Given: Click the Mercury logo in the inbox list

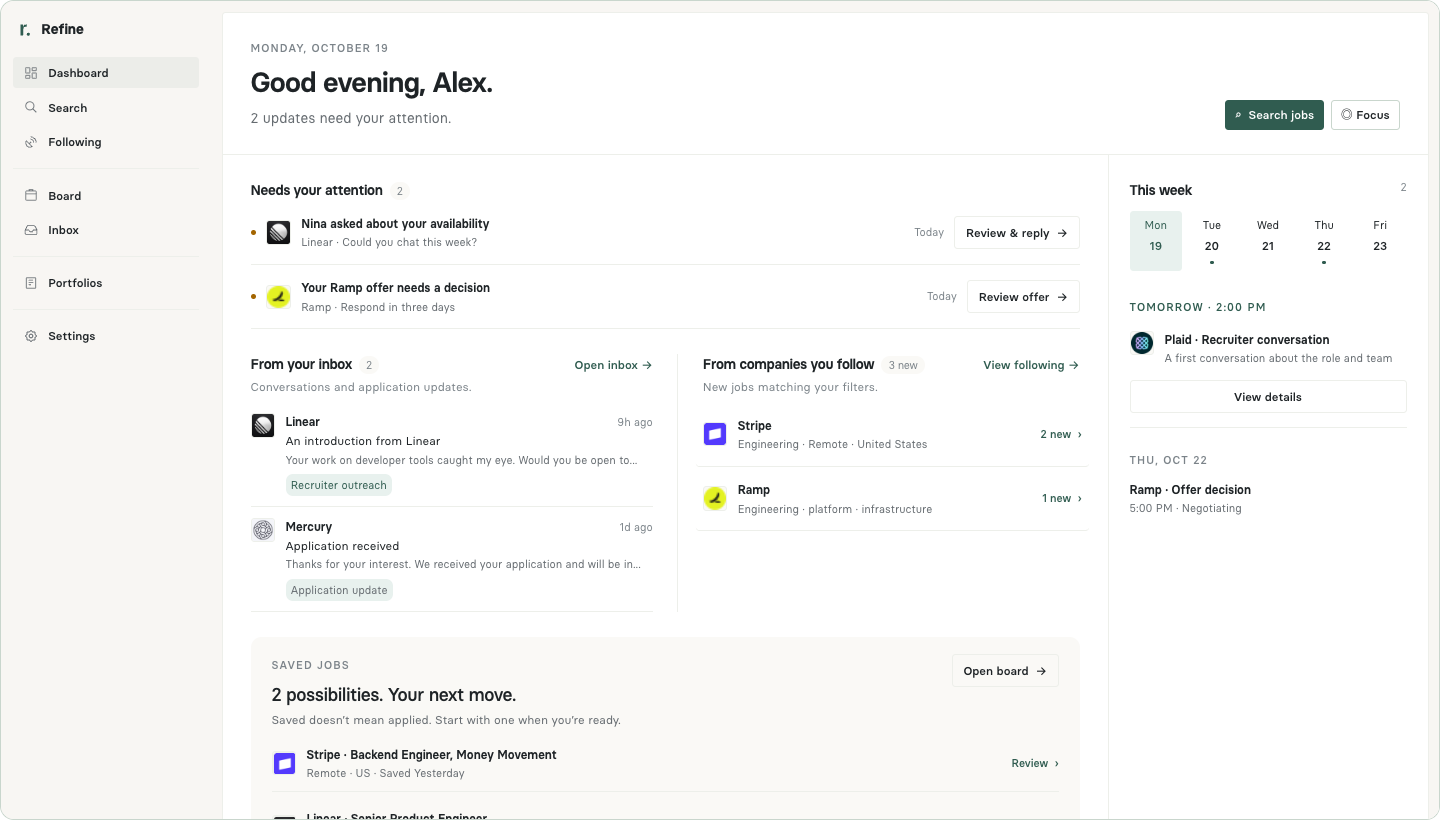Looking at the screenshot, I should [263, 531].
